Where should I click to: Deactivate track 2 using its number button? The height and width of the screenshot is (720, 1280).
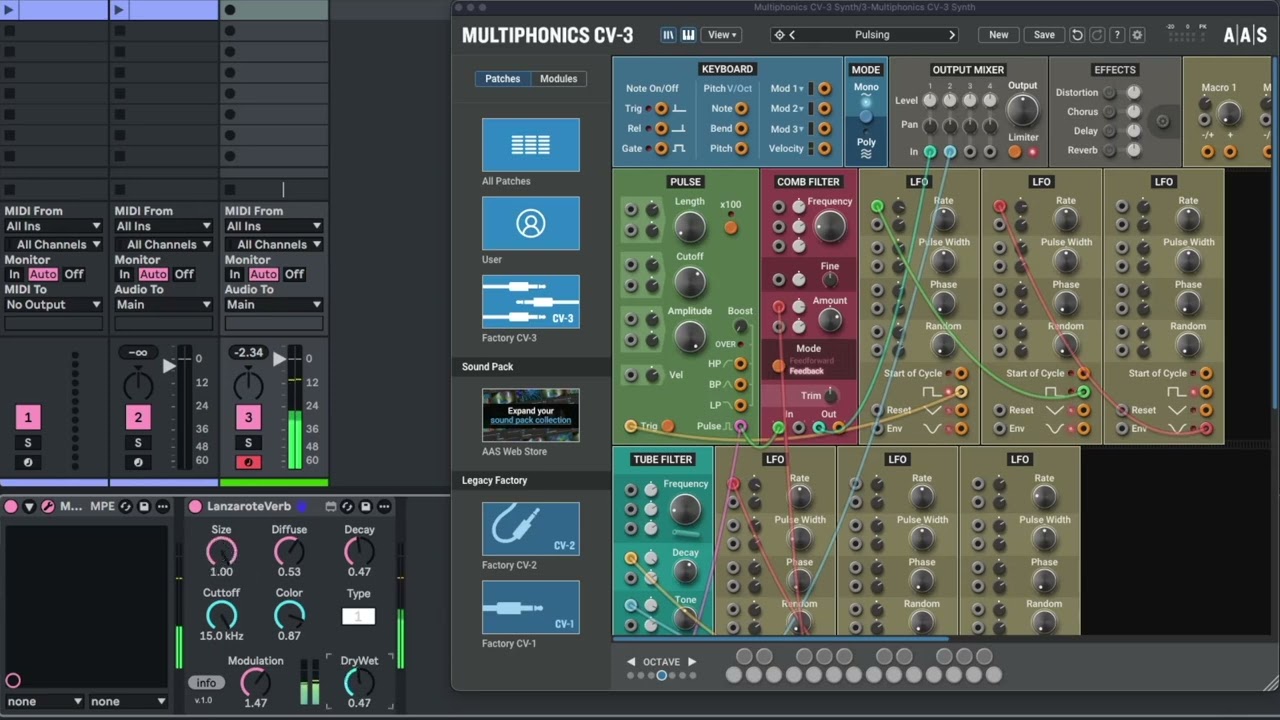138,418
